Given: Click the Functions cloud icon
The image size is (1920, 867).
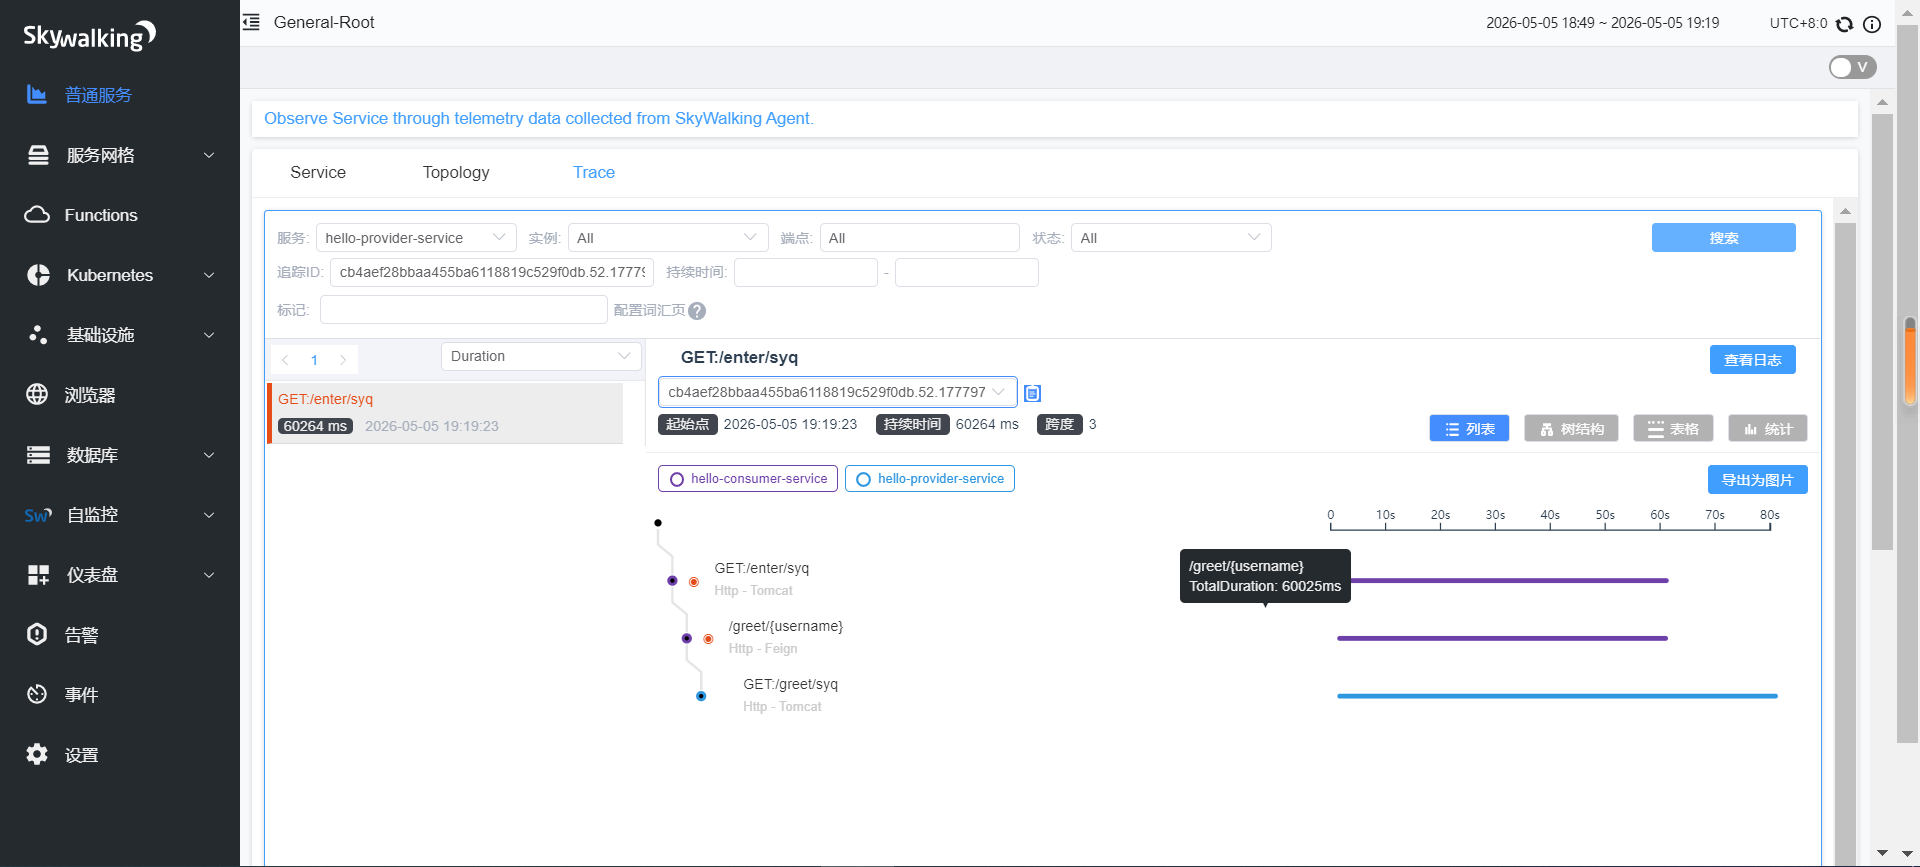Looking at the screenshot, I should [x=37, y=215].
